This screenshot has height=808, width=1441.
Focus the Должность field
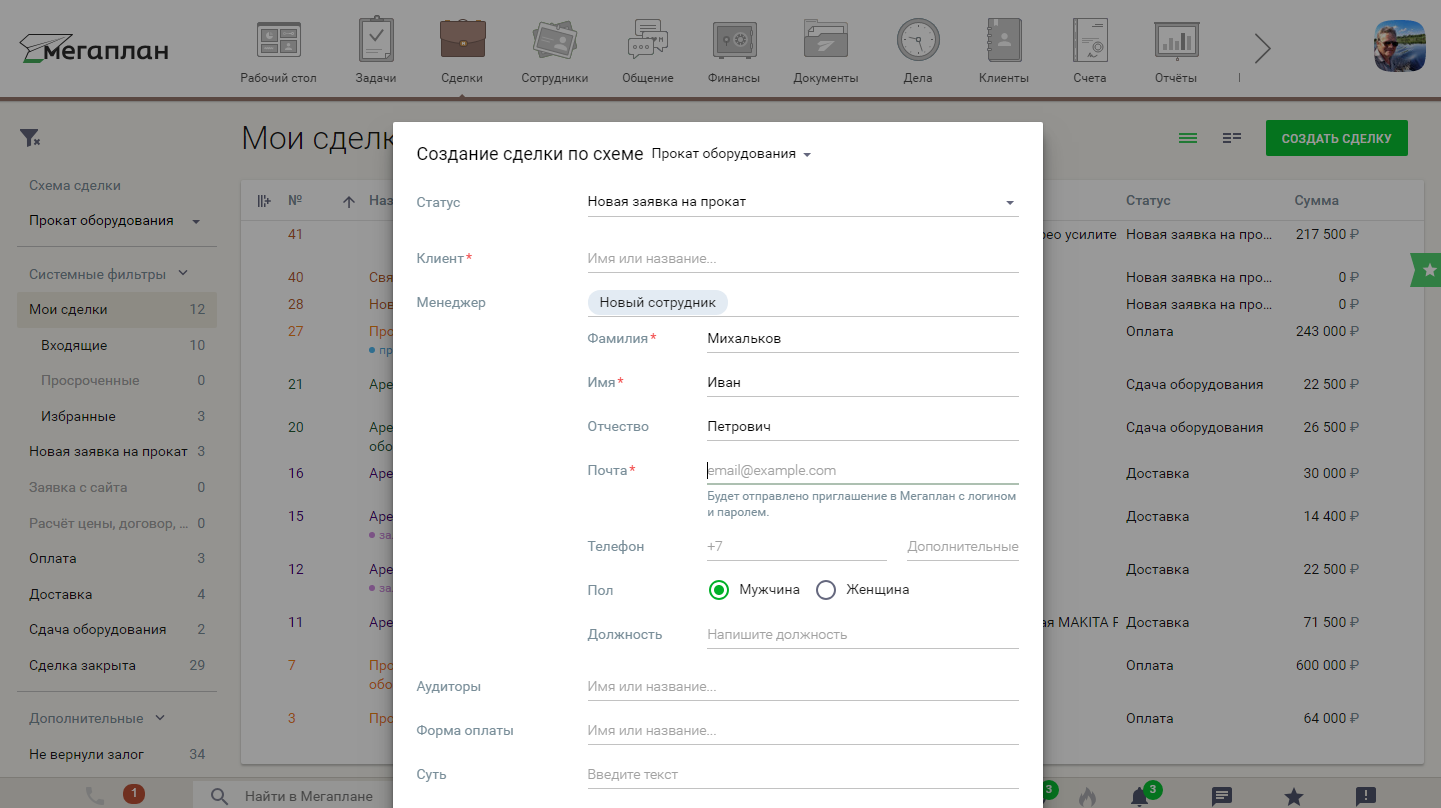(862, 635)
